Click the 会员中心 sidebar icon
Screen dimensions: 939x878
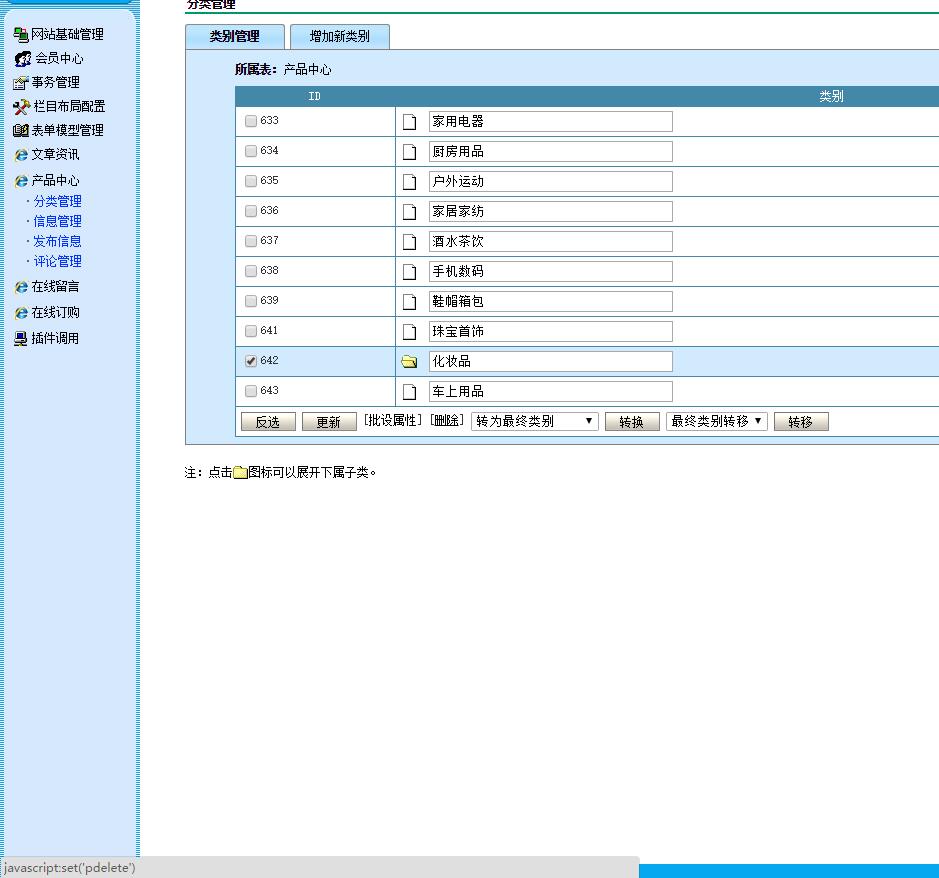click(23, 59)
